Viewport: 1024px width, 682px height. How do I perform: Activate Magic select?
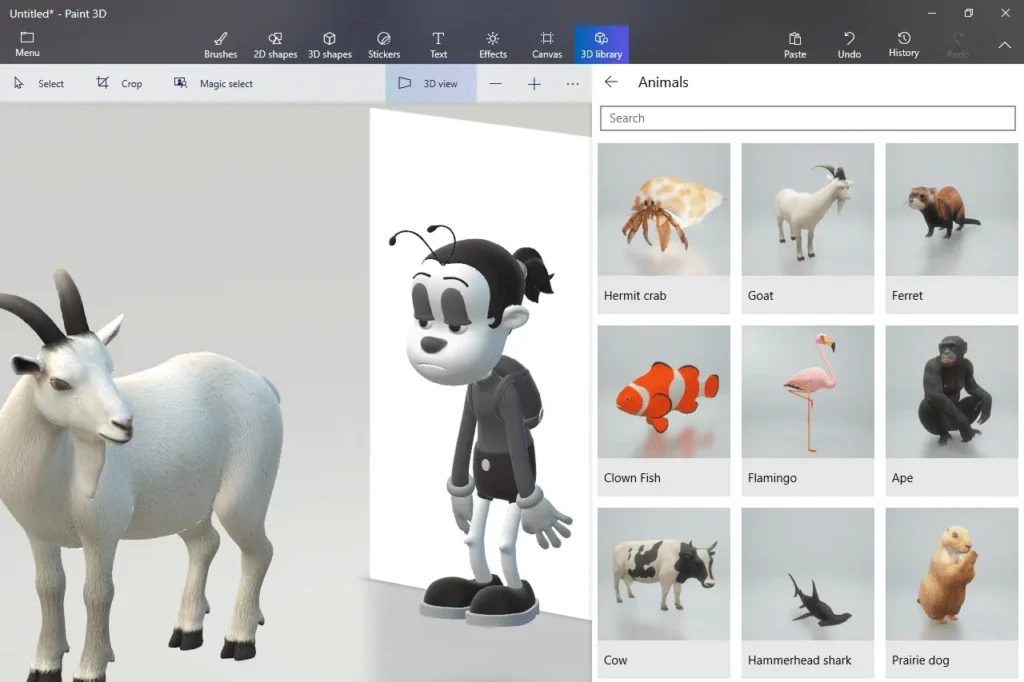click(x=213, y=84)
